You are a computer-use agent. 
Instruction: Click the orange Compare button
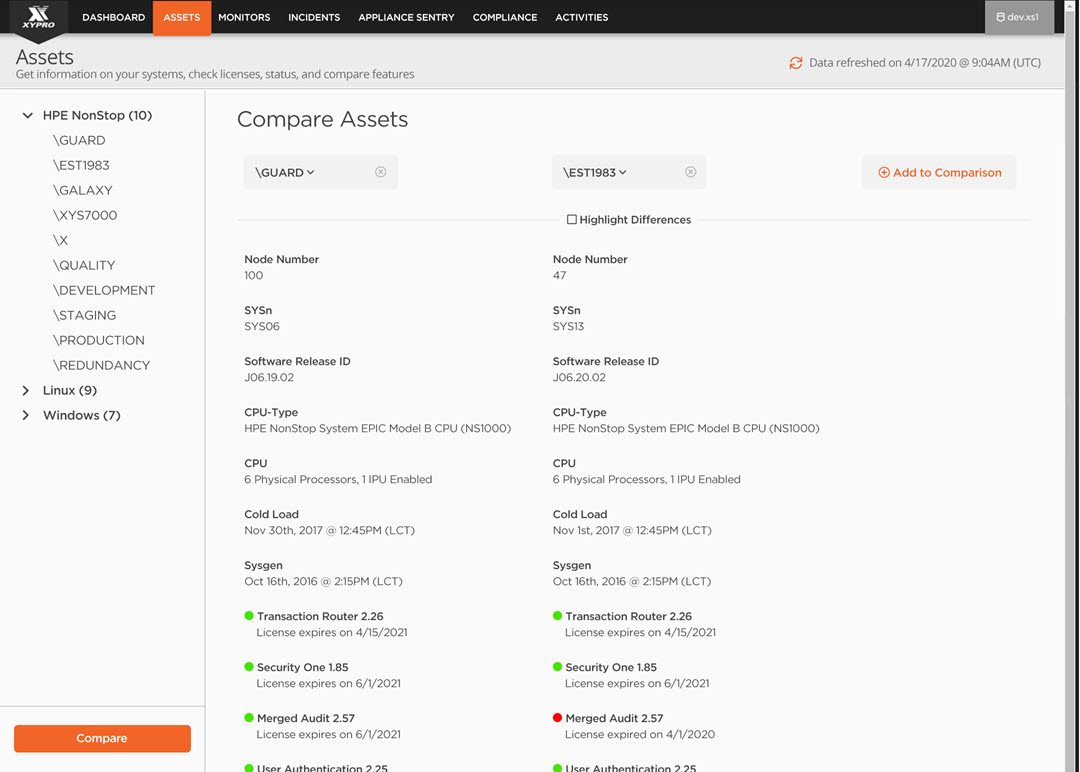click(102, 738)
